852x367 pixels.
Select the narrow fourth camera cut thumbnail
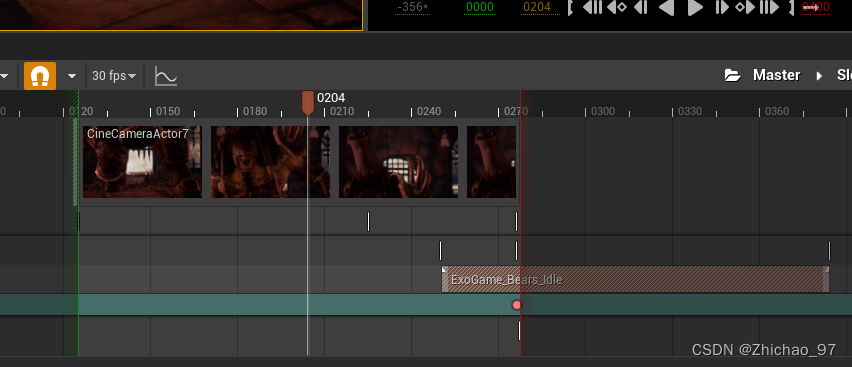click(x=491, y=162)
